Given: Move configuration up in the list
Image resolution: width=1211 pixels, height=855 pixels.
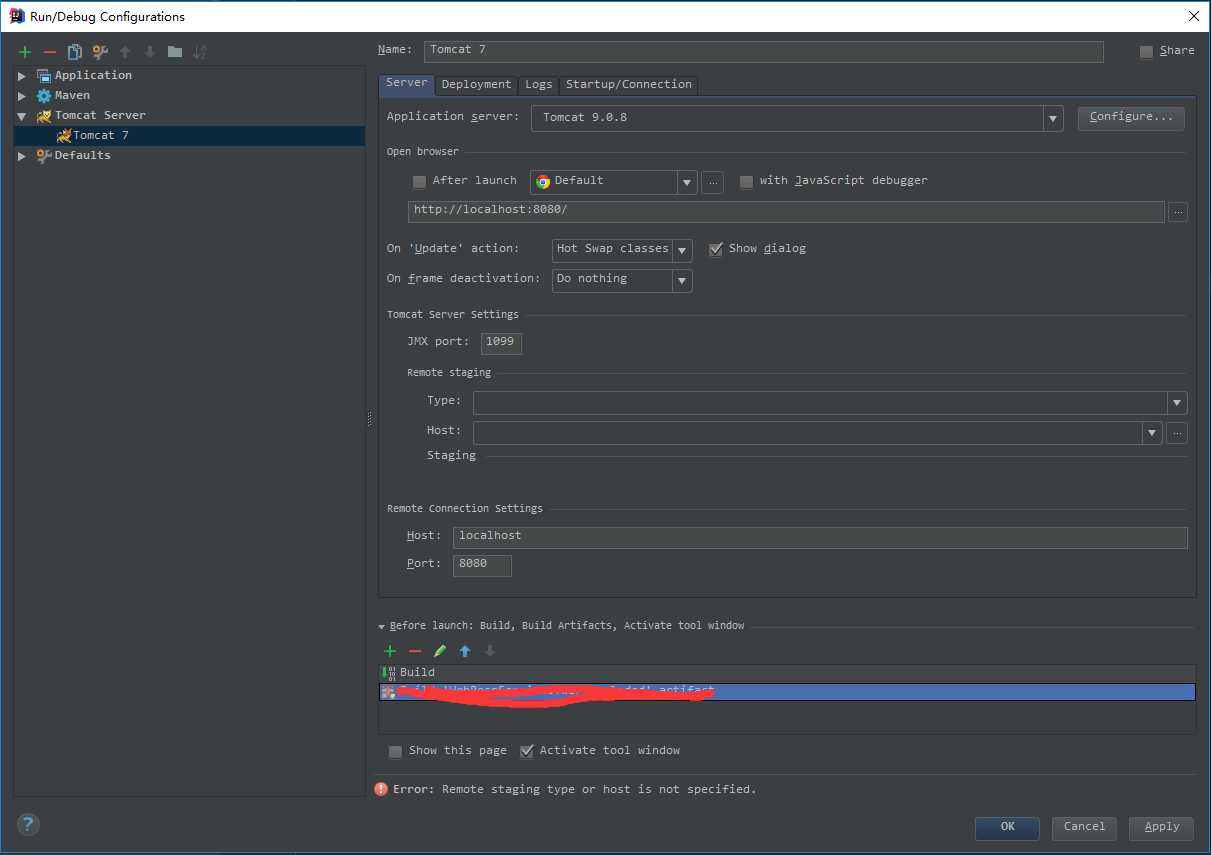Looking at the screenshot, I should pos(125,52).
